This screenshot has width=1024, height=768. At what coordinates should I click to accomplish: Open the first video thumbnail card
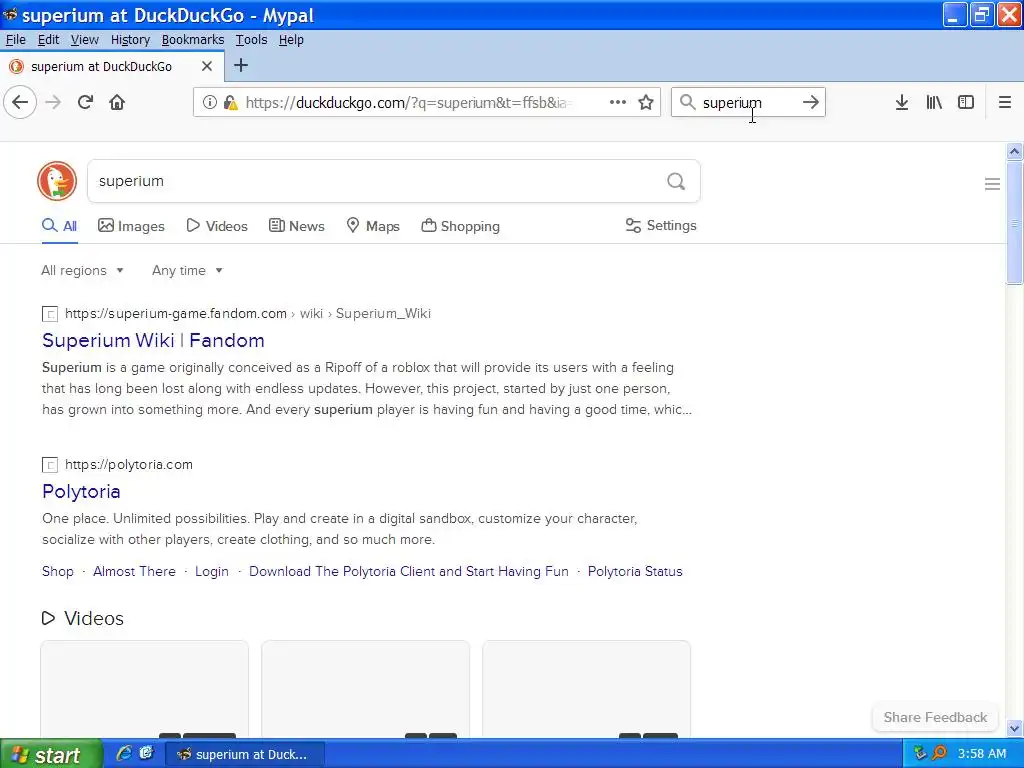coord(144,689)
